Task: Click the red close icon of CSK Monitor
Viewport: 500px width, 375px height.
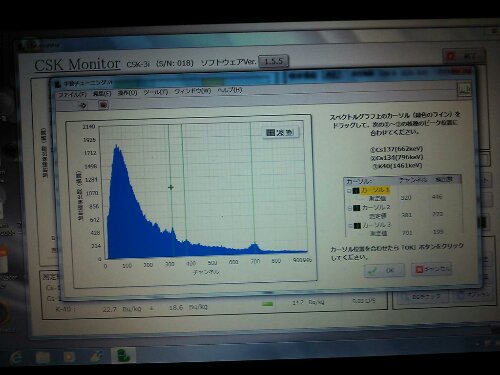Action: (451, 56)
